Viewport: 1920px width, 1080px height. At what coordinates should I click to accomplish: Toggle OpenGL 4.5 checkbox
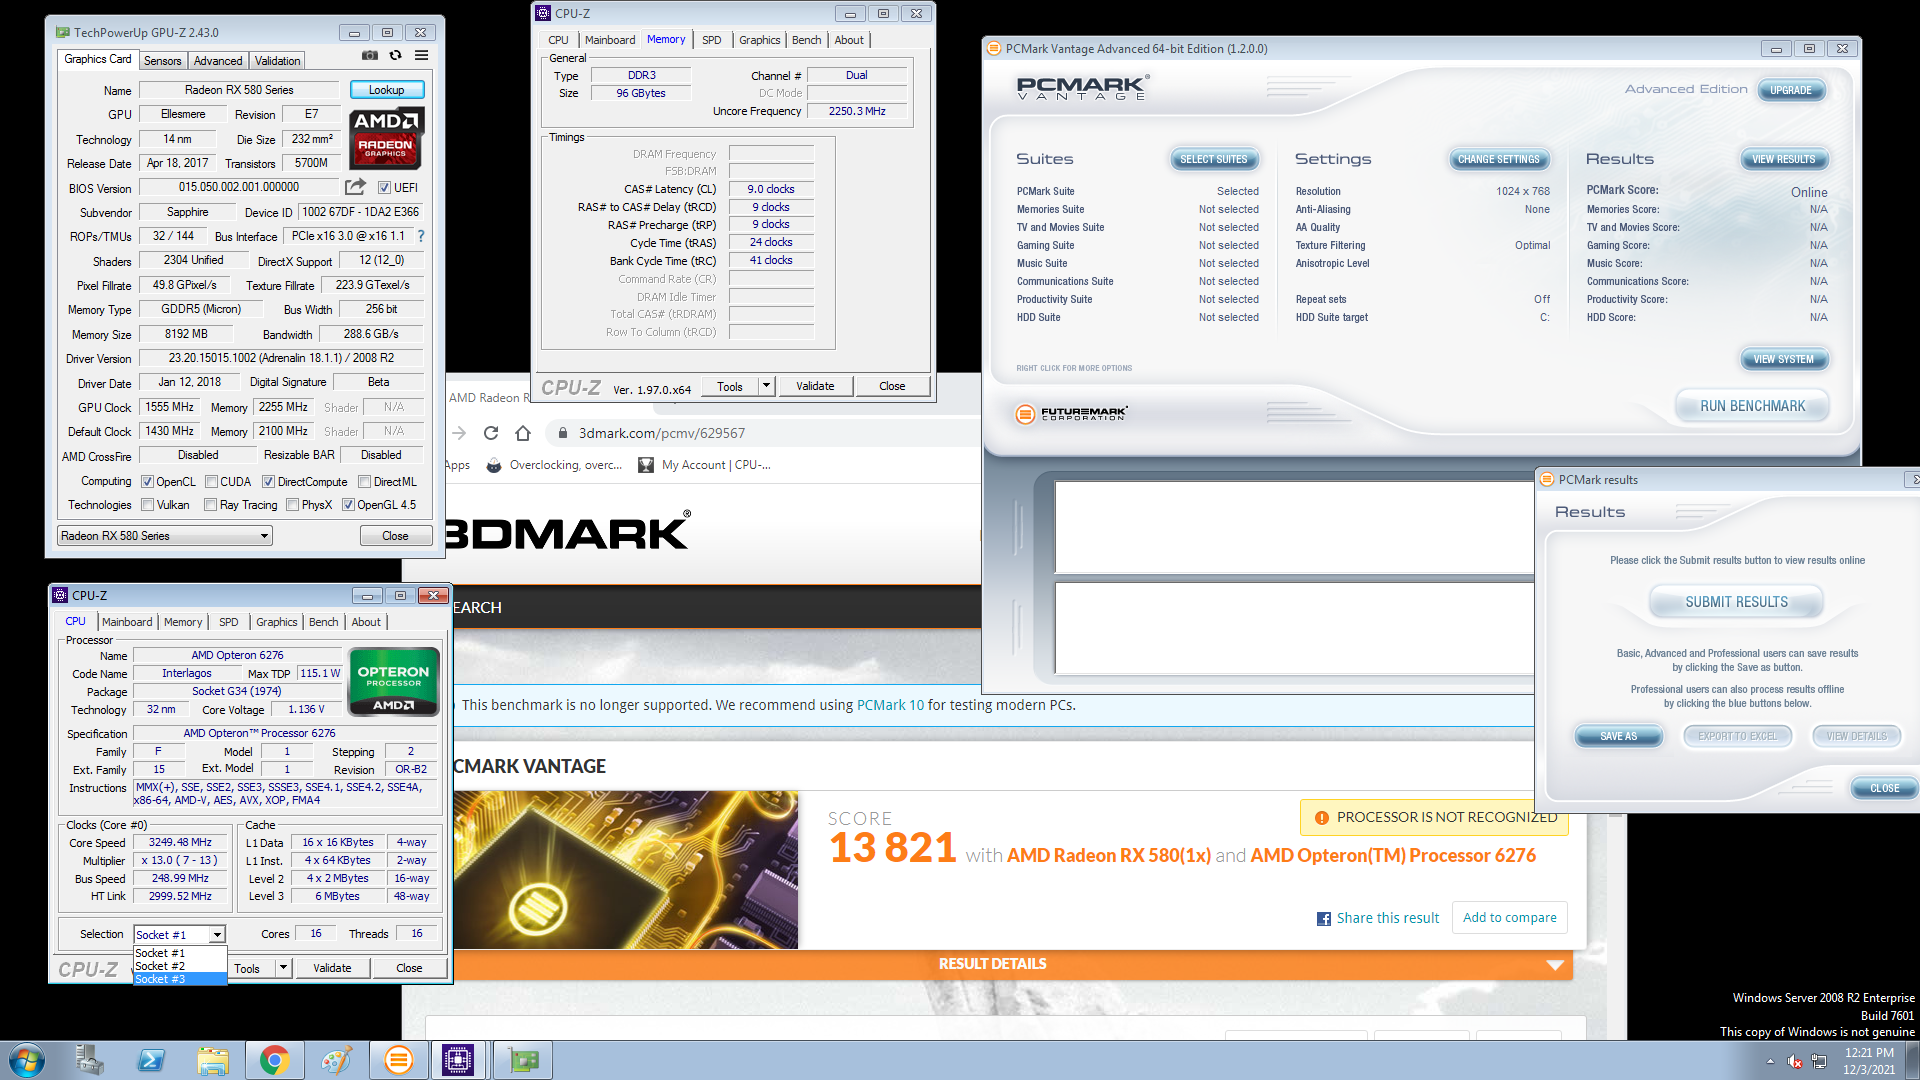coord(348,505)
